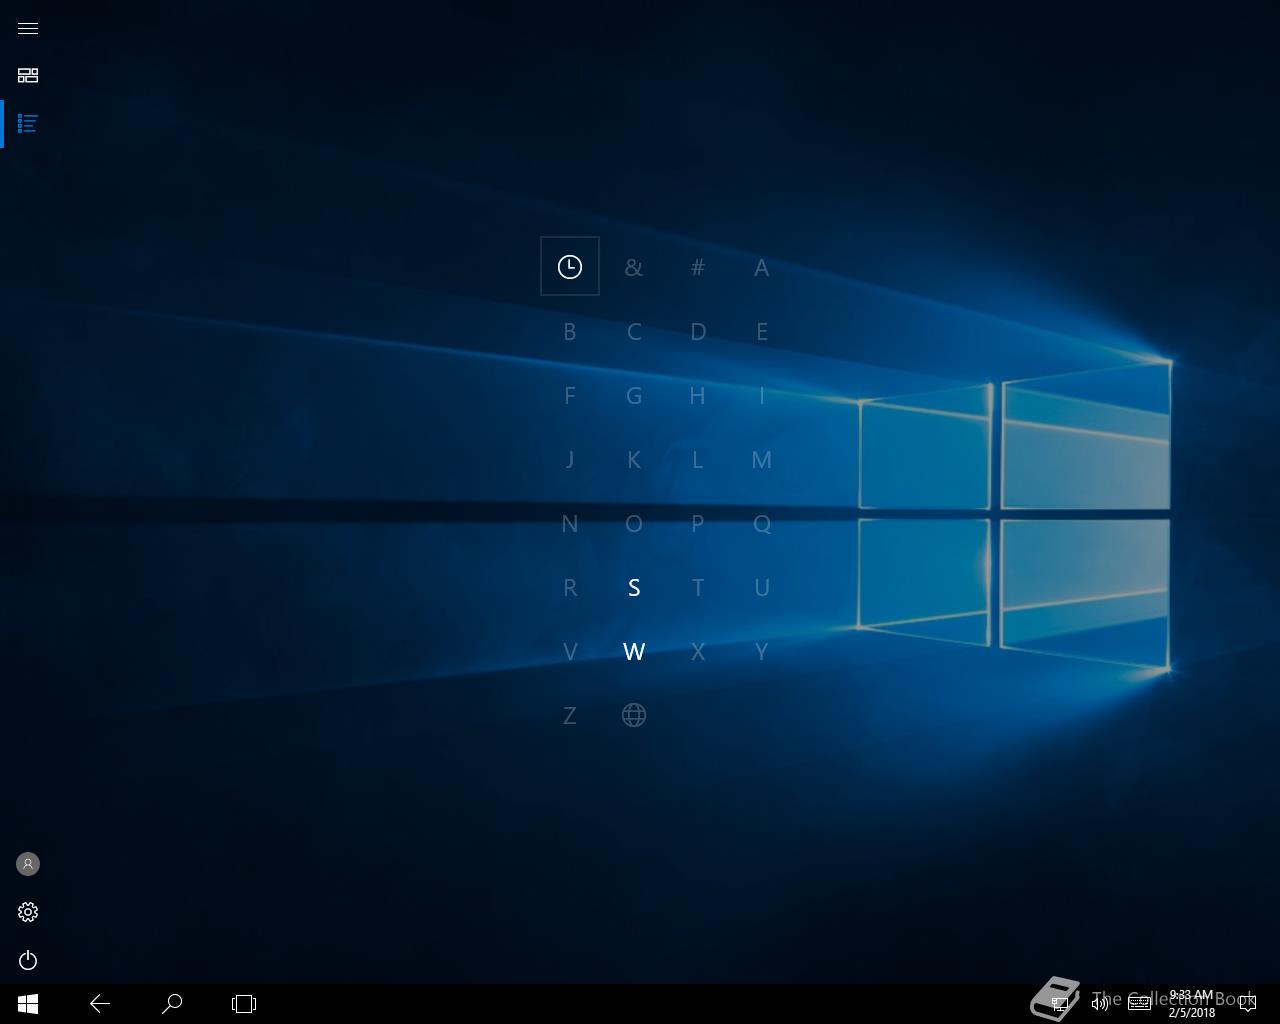Open the touch keyboard tray icon
Screen dimensions: 1280x1024
pyautogui.click(x=1139, y=1004)
